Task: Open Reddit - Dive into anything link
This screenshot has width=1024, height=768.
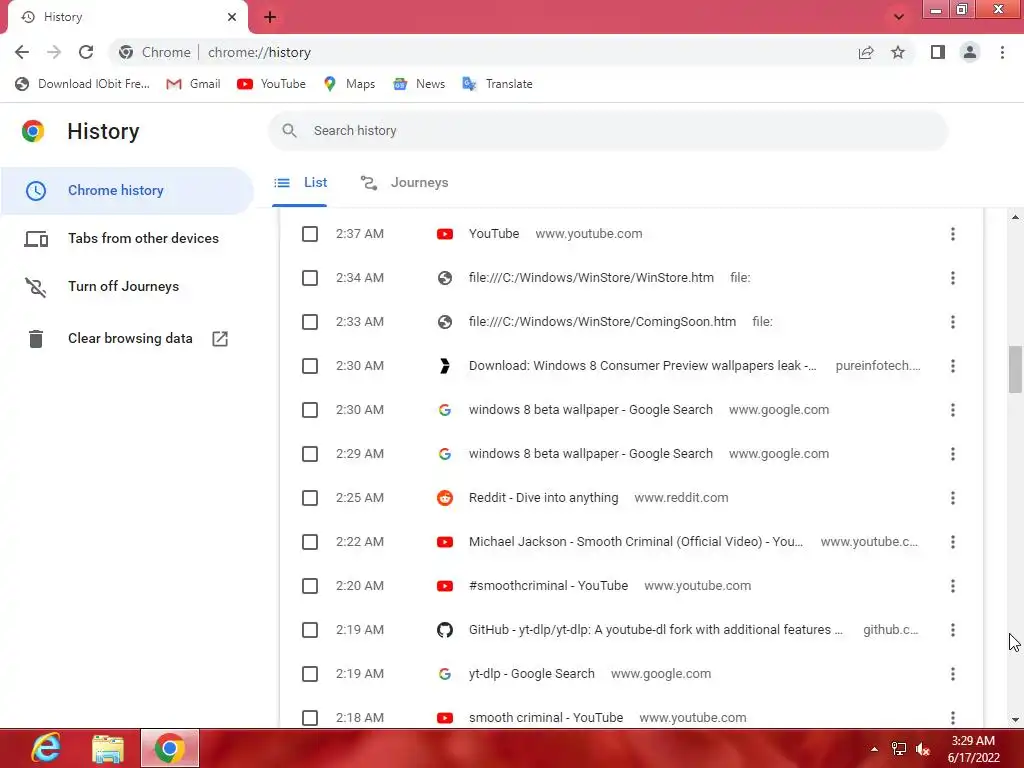Action: pos(543,498)
